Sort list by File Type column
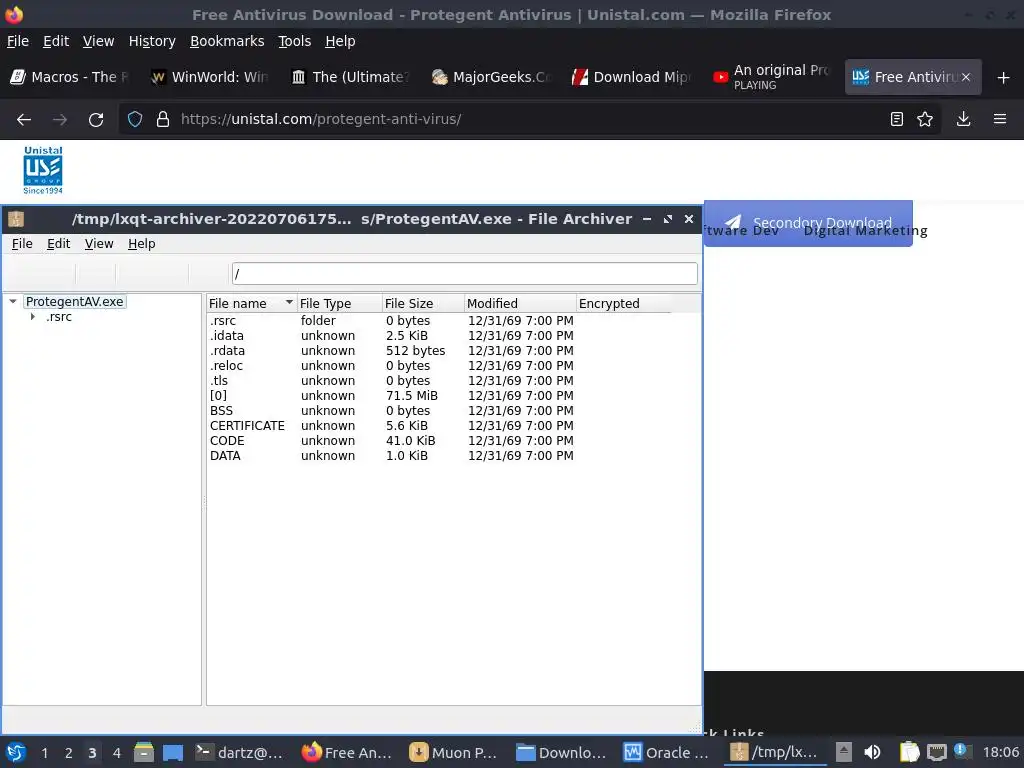 tap(340, 303)
